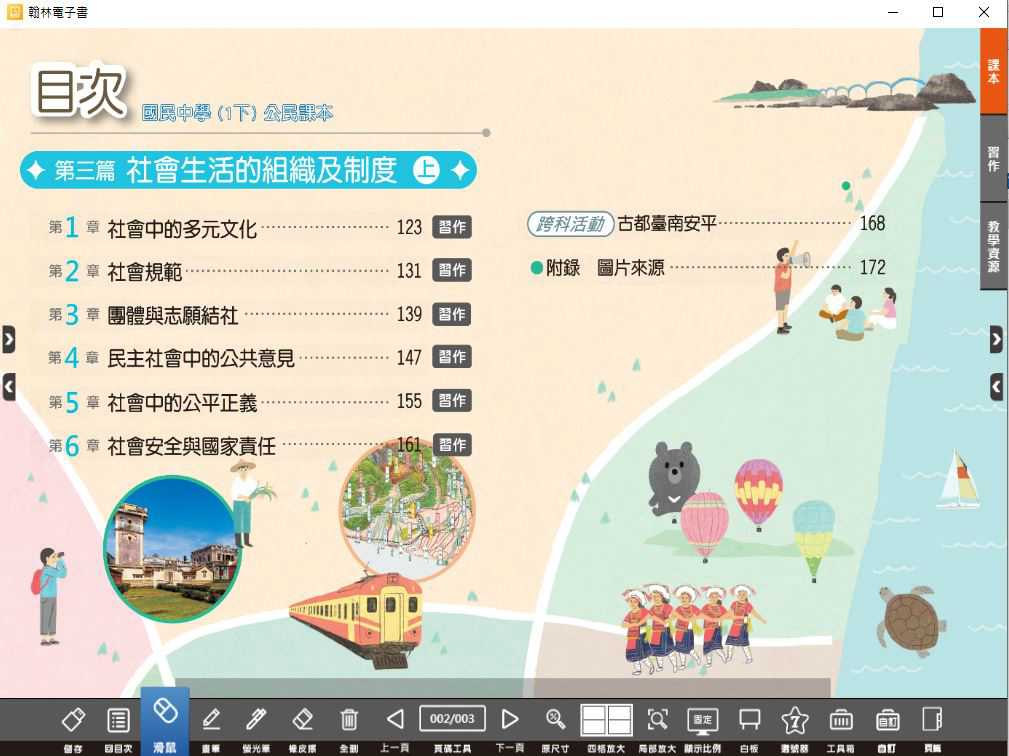Open the 工具箱 toolbox icon
Image resolution: width=1009 pixels, height=756 pixels.
click(841, 719)
